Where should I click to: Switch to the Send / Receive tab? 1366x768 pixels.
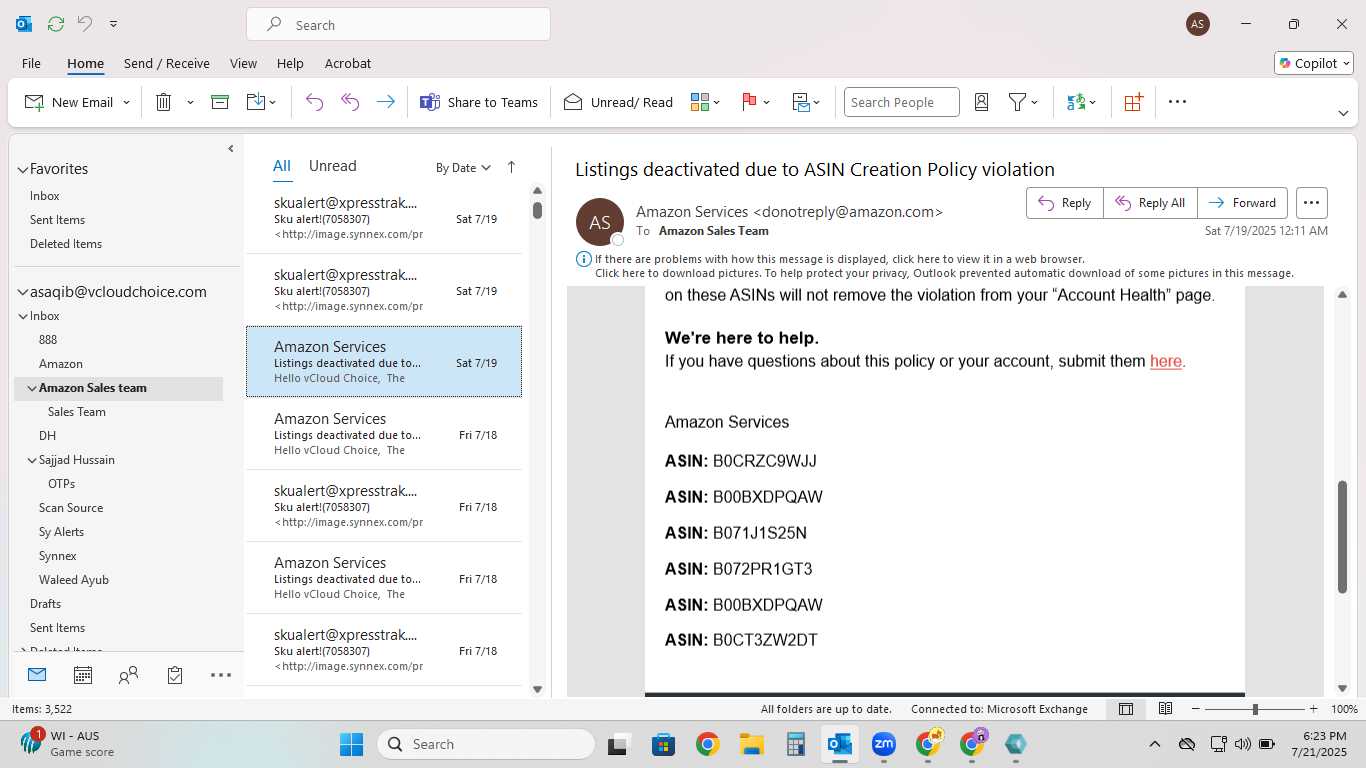(x=166, y=63)
